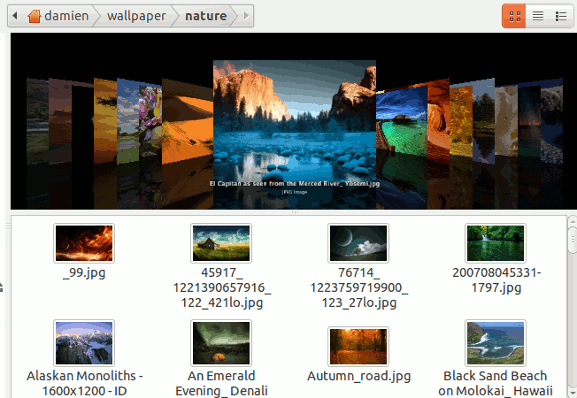Select the orange canyon rock cover
577x398 pixels.
[x=438, y=121]
